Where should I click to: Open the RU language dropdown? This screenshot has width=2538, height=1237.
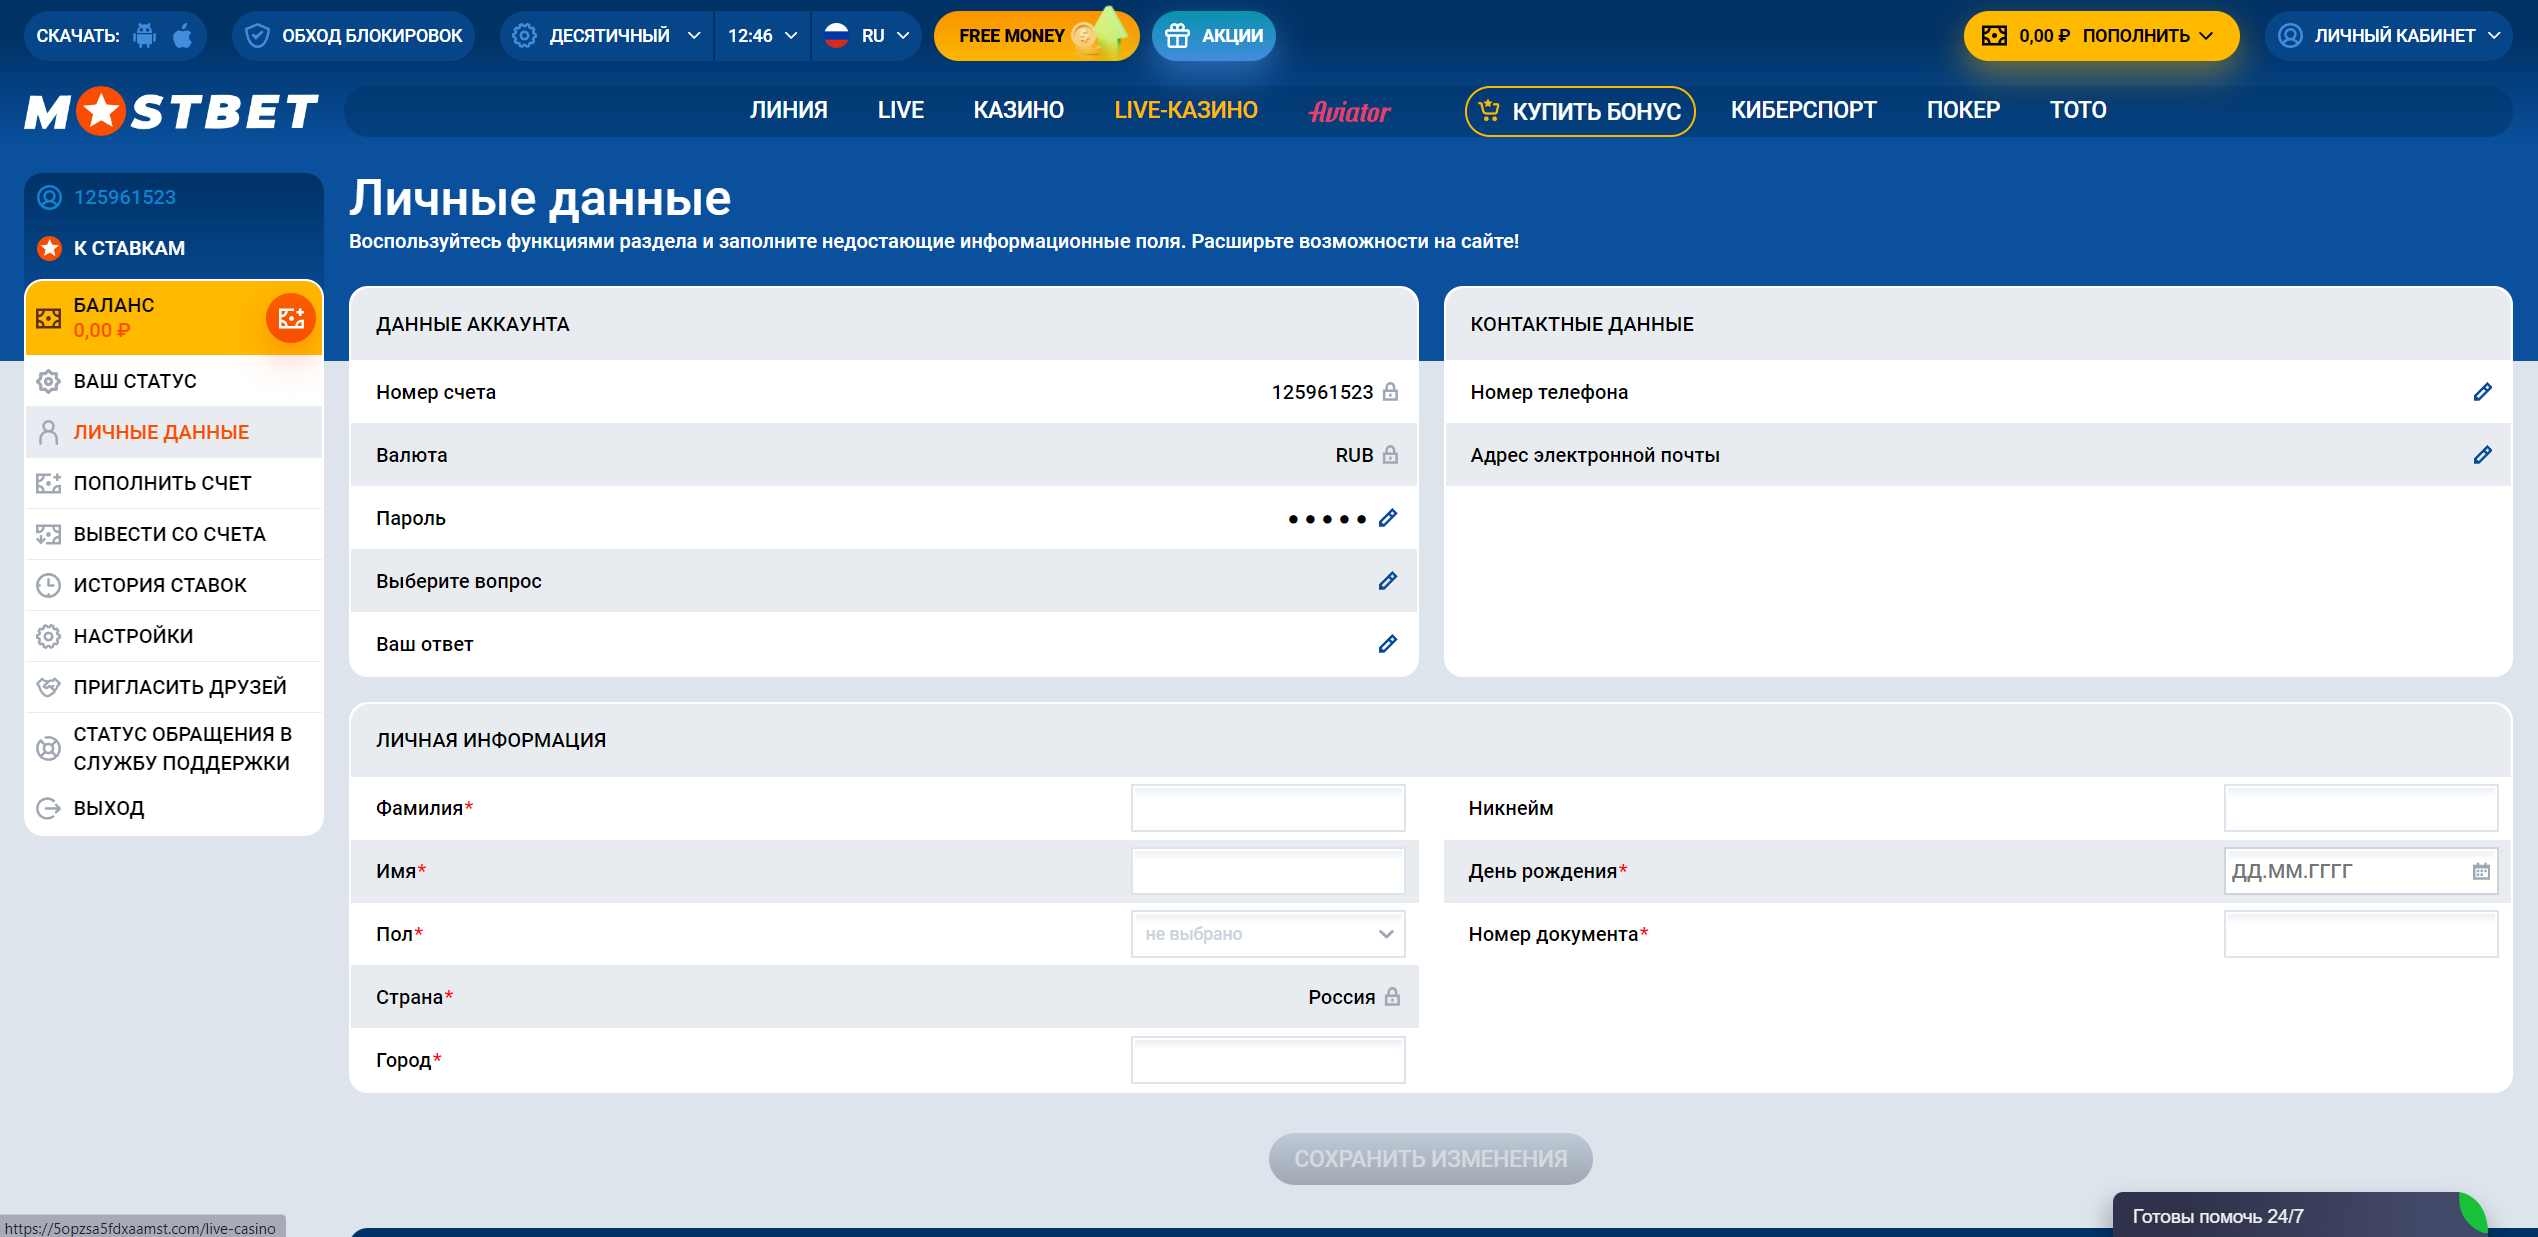(866, 36)
